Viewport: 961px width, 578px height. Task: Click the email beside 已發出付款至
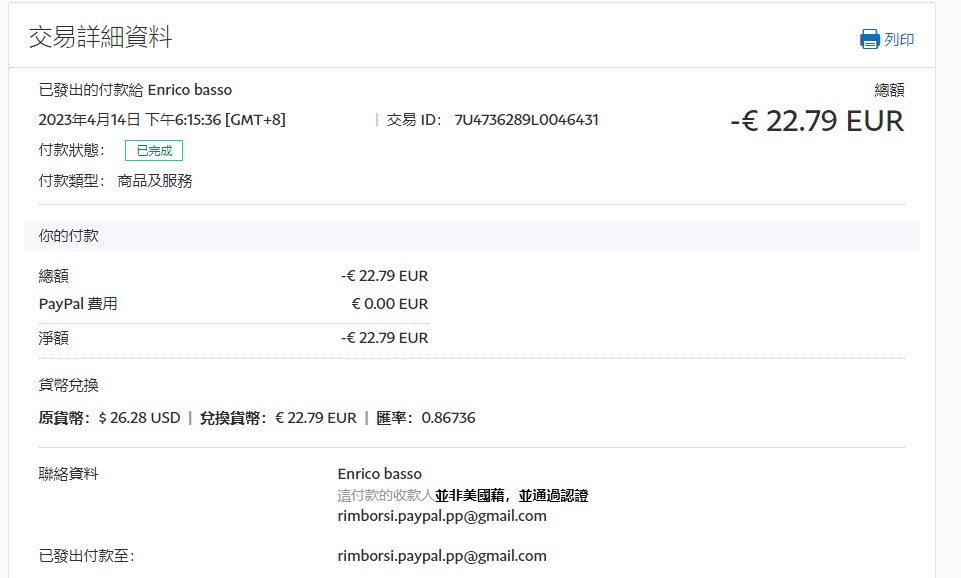pyautogui.click(x=442, y=556)
